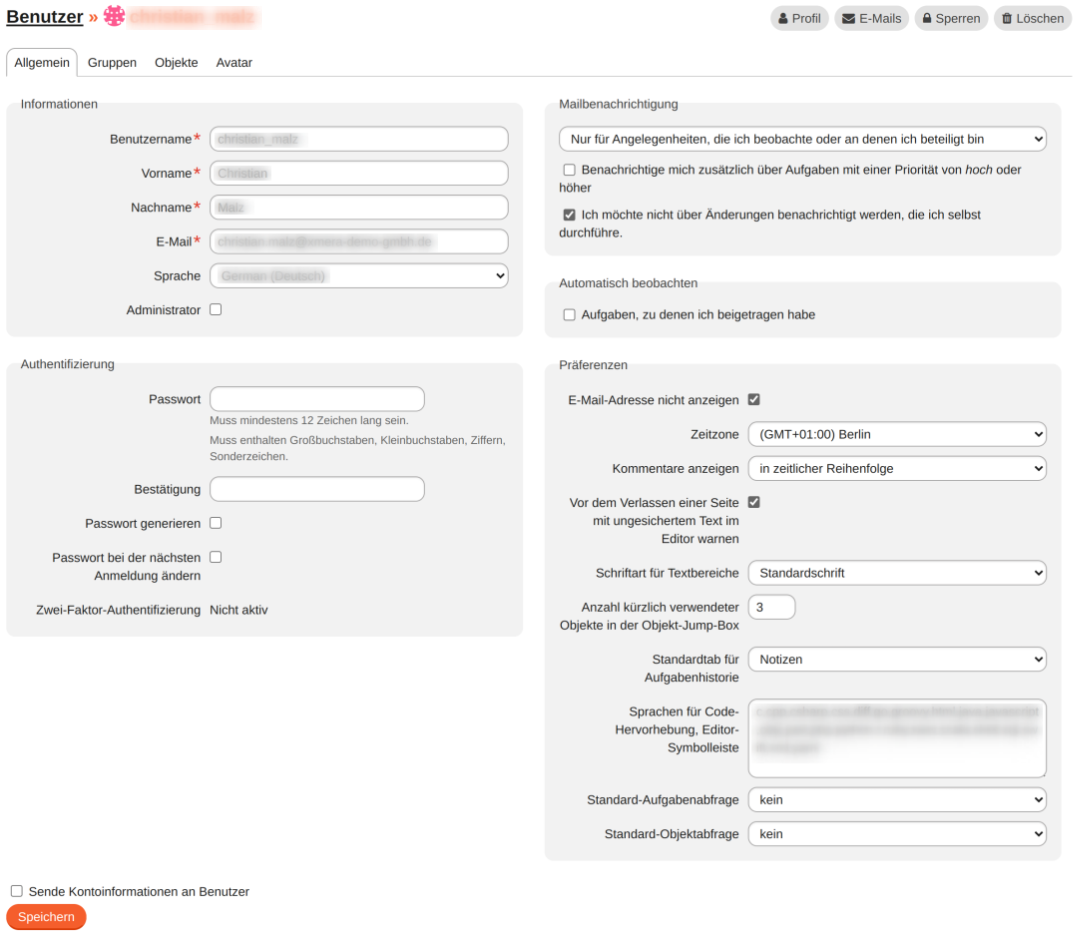Switch to the Gruppen tab
Image resolution: width=1088 pixels, height=934 pixels.
(x=112, y=62)
